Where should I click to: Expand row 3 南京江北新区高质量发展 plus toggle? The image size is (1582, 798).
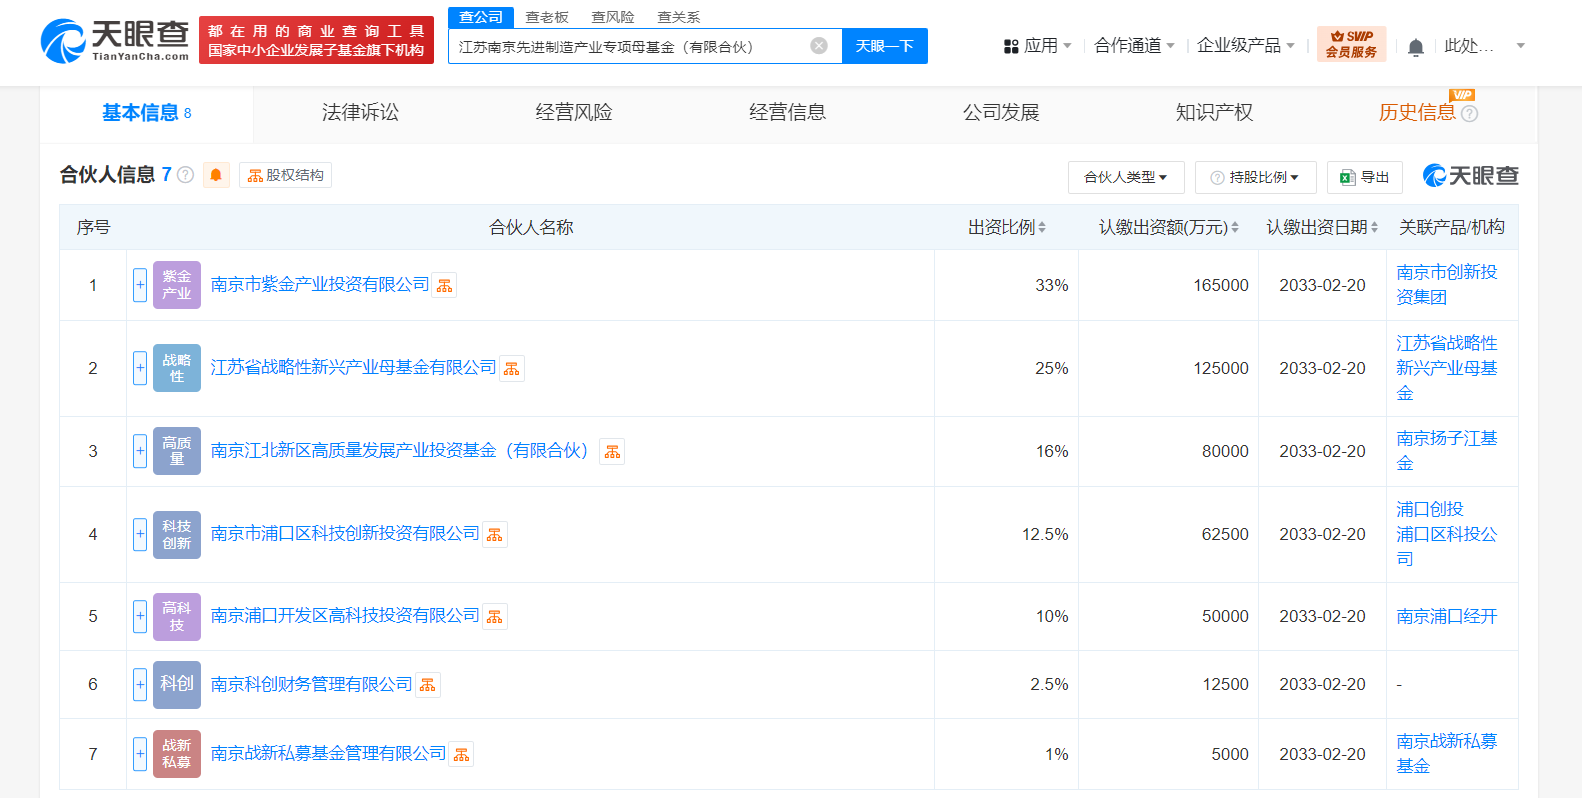tap(140, 451)
